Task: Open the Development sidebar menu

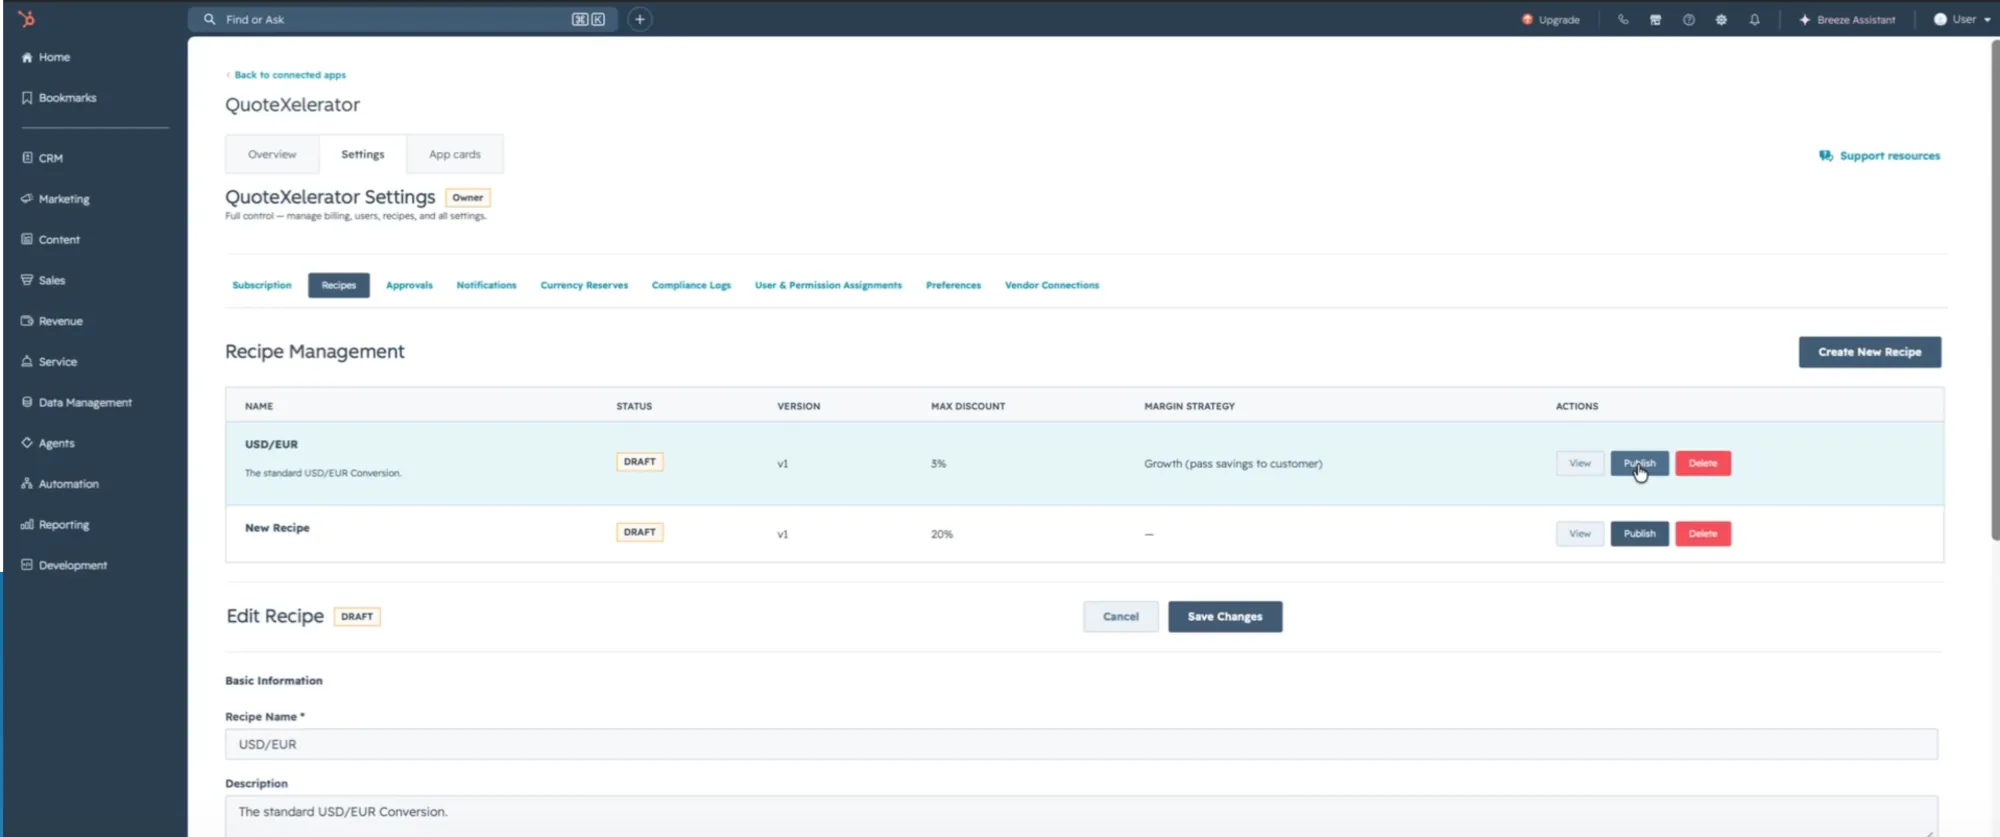Action: [x=64, y=565]
